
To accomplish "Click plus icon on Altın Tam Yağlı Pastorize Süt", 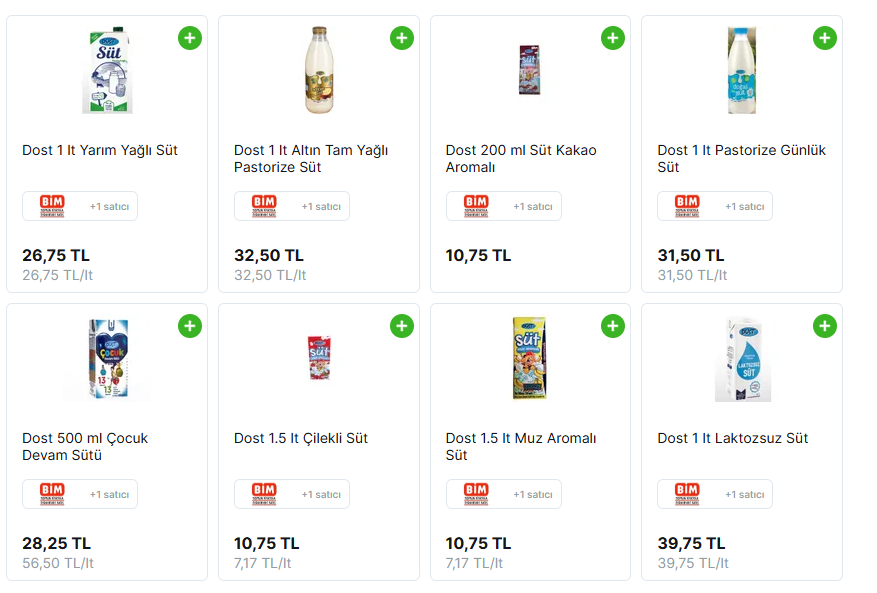I will click(401, 38).
